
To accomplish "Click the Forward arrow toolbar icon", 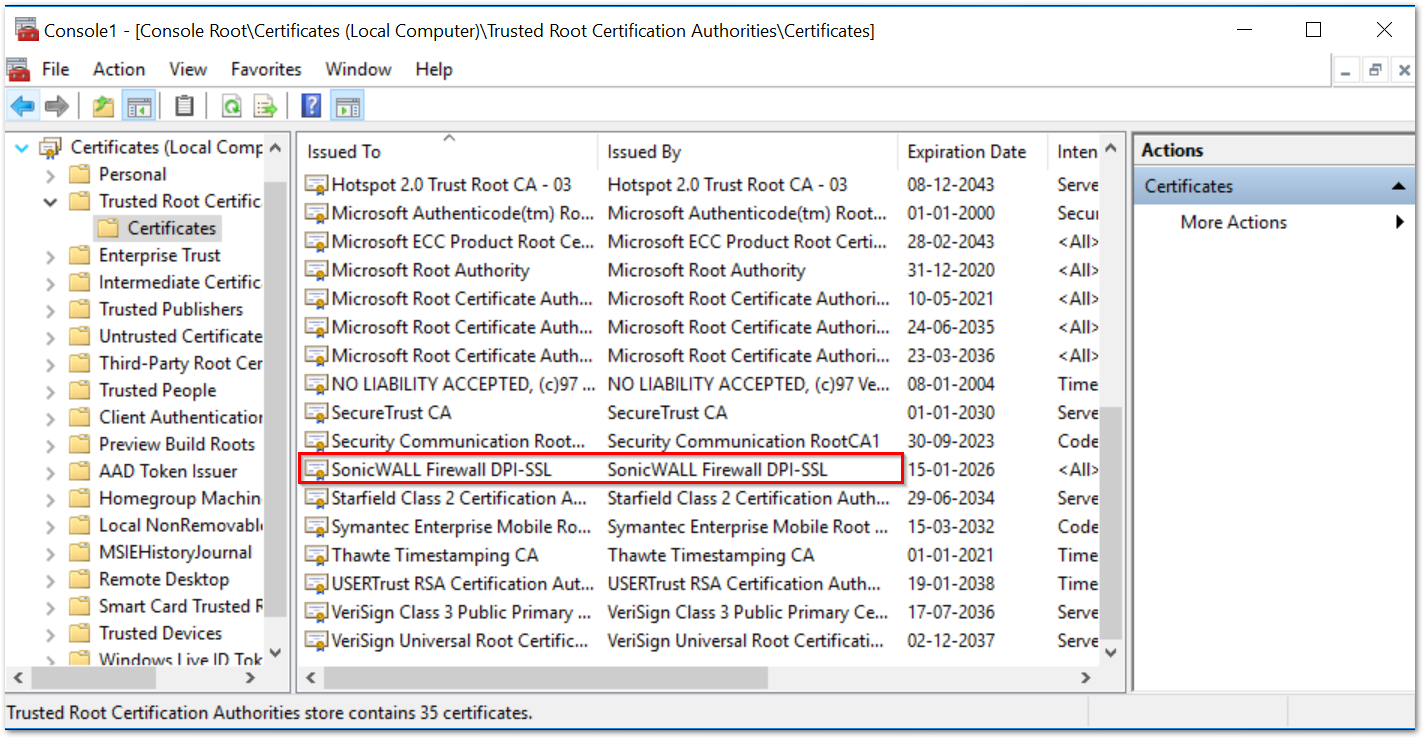I will click(57, 106).
